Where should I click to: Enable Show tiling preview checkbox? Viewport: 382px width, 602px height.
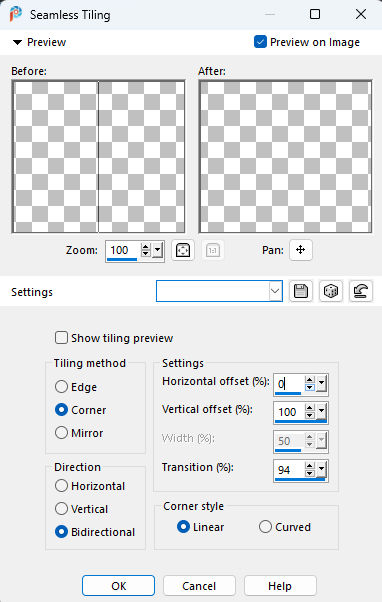click(61, 338)
